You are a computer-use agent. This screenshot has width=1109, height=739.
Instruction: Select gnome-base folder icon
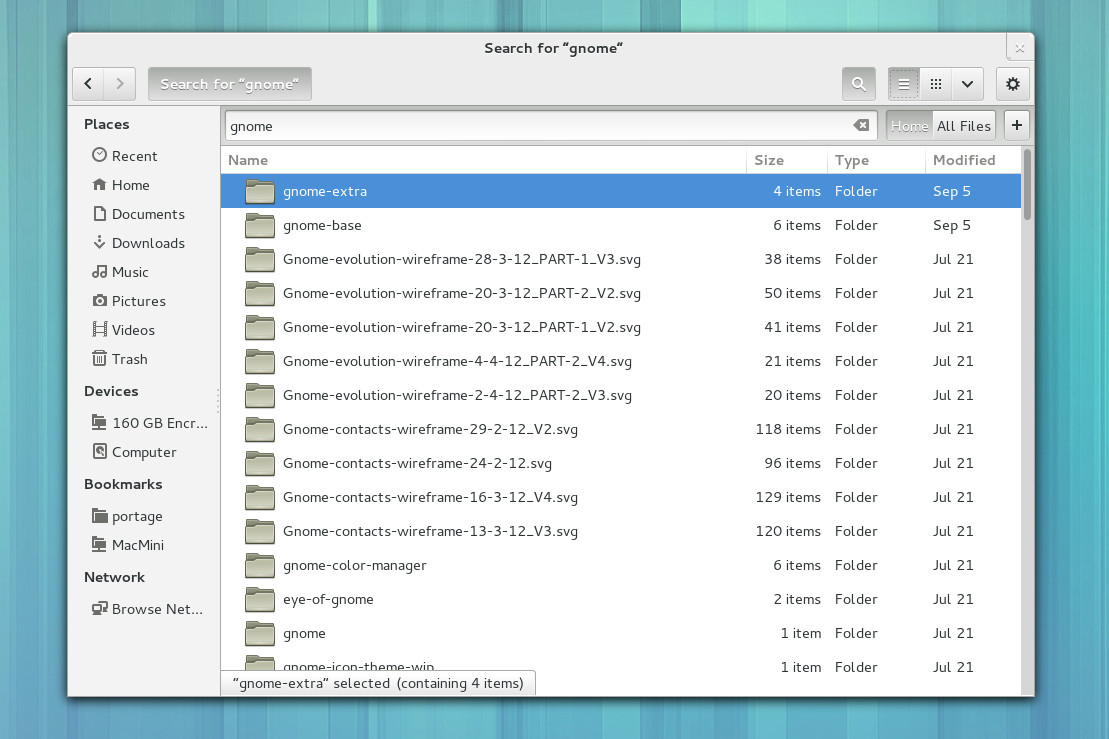point(260,225)
